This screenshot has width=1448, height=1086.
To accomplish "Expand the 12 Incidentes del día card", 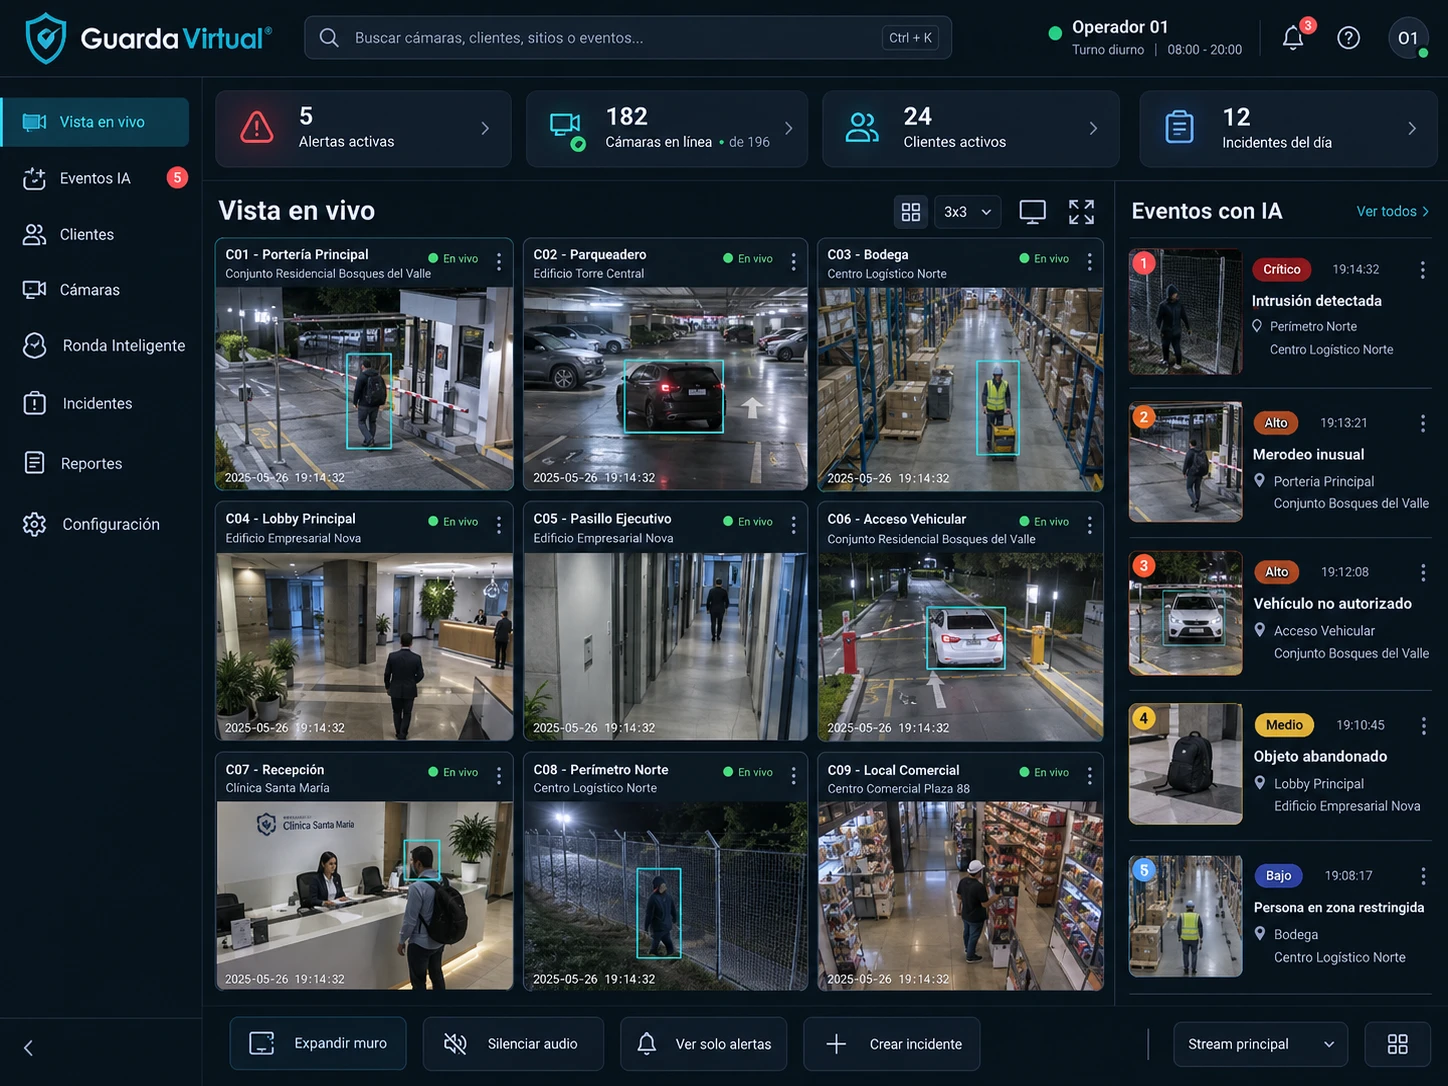I will coord(1288,129).
